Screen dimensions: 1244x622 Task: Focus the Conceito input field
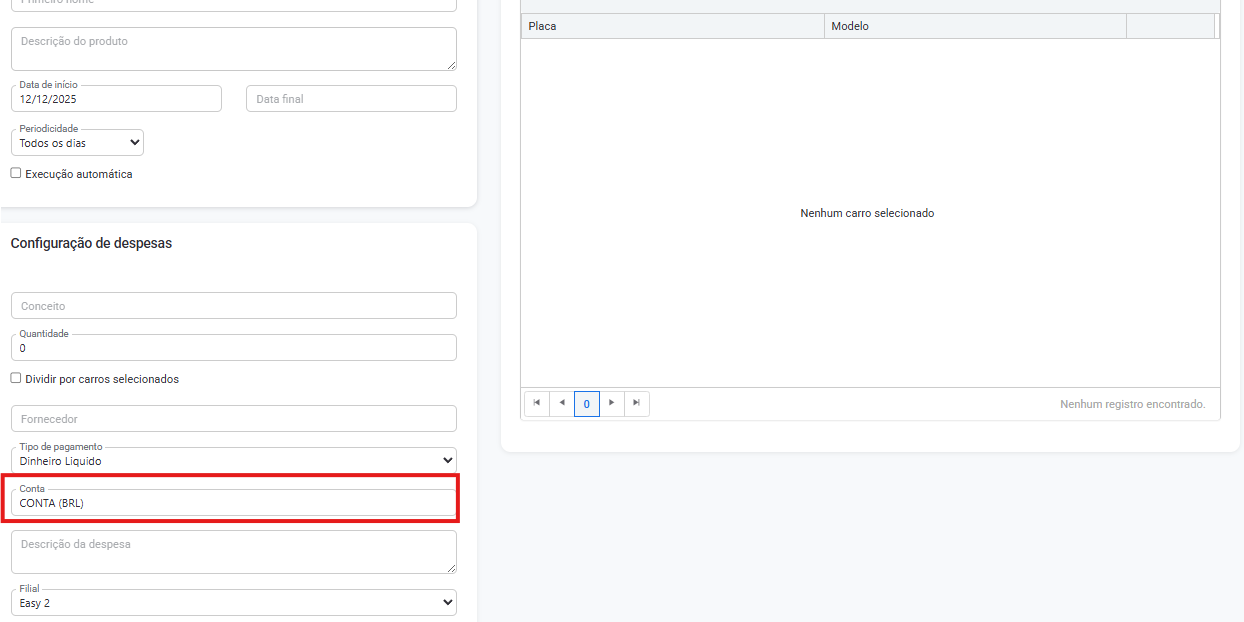pyautogui.click(x=234, y=306)
